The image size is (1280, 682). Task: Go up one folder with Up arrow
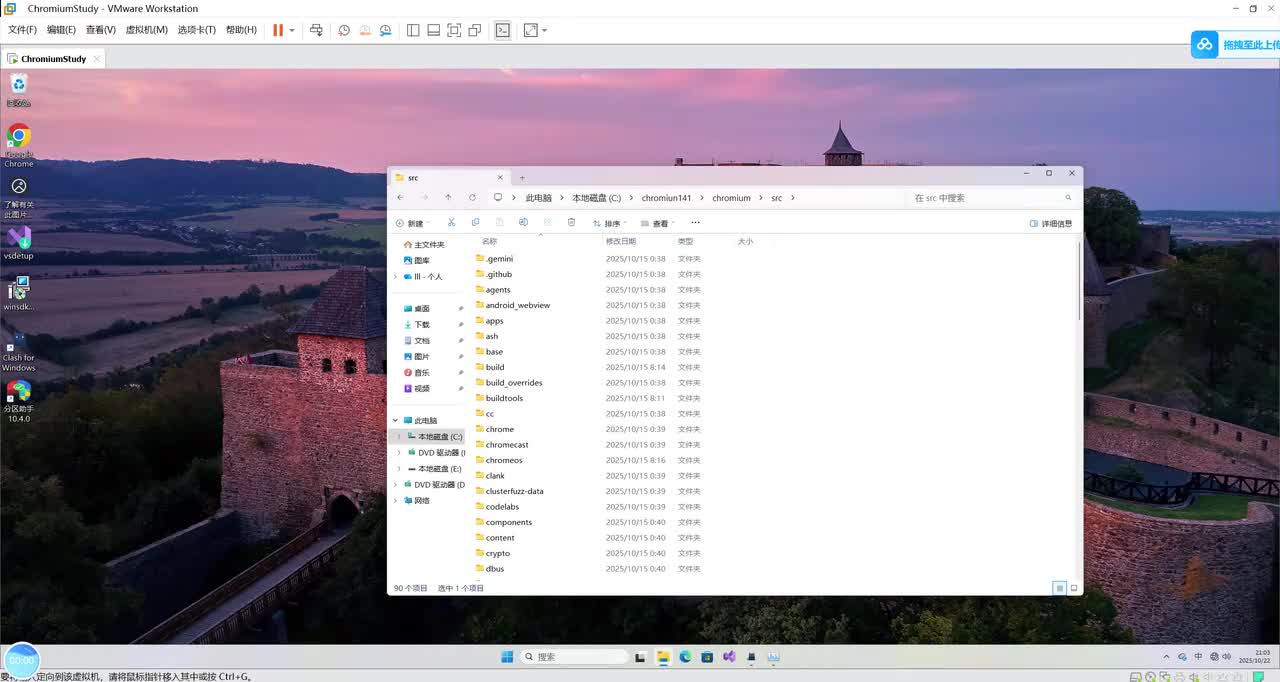click(448, 198)
